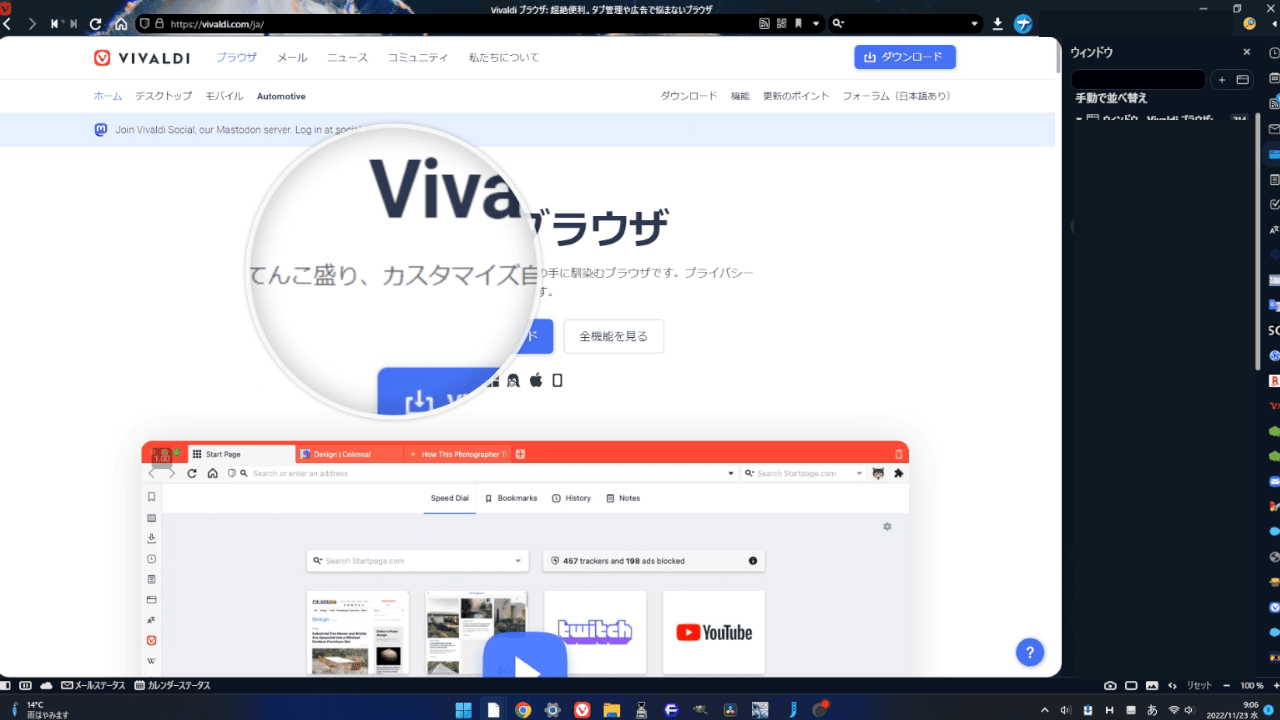Click the Linux penguin platform icon
Viewport: 1280px width, 720px height.
tap(513, 380)
